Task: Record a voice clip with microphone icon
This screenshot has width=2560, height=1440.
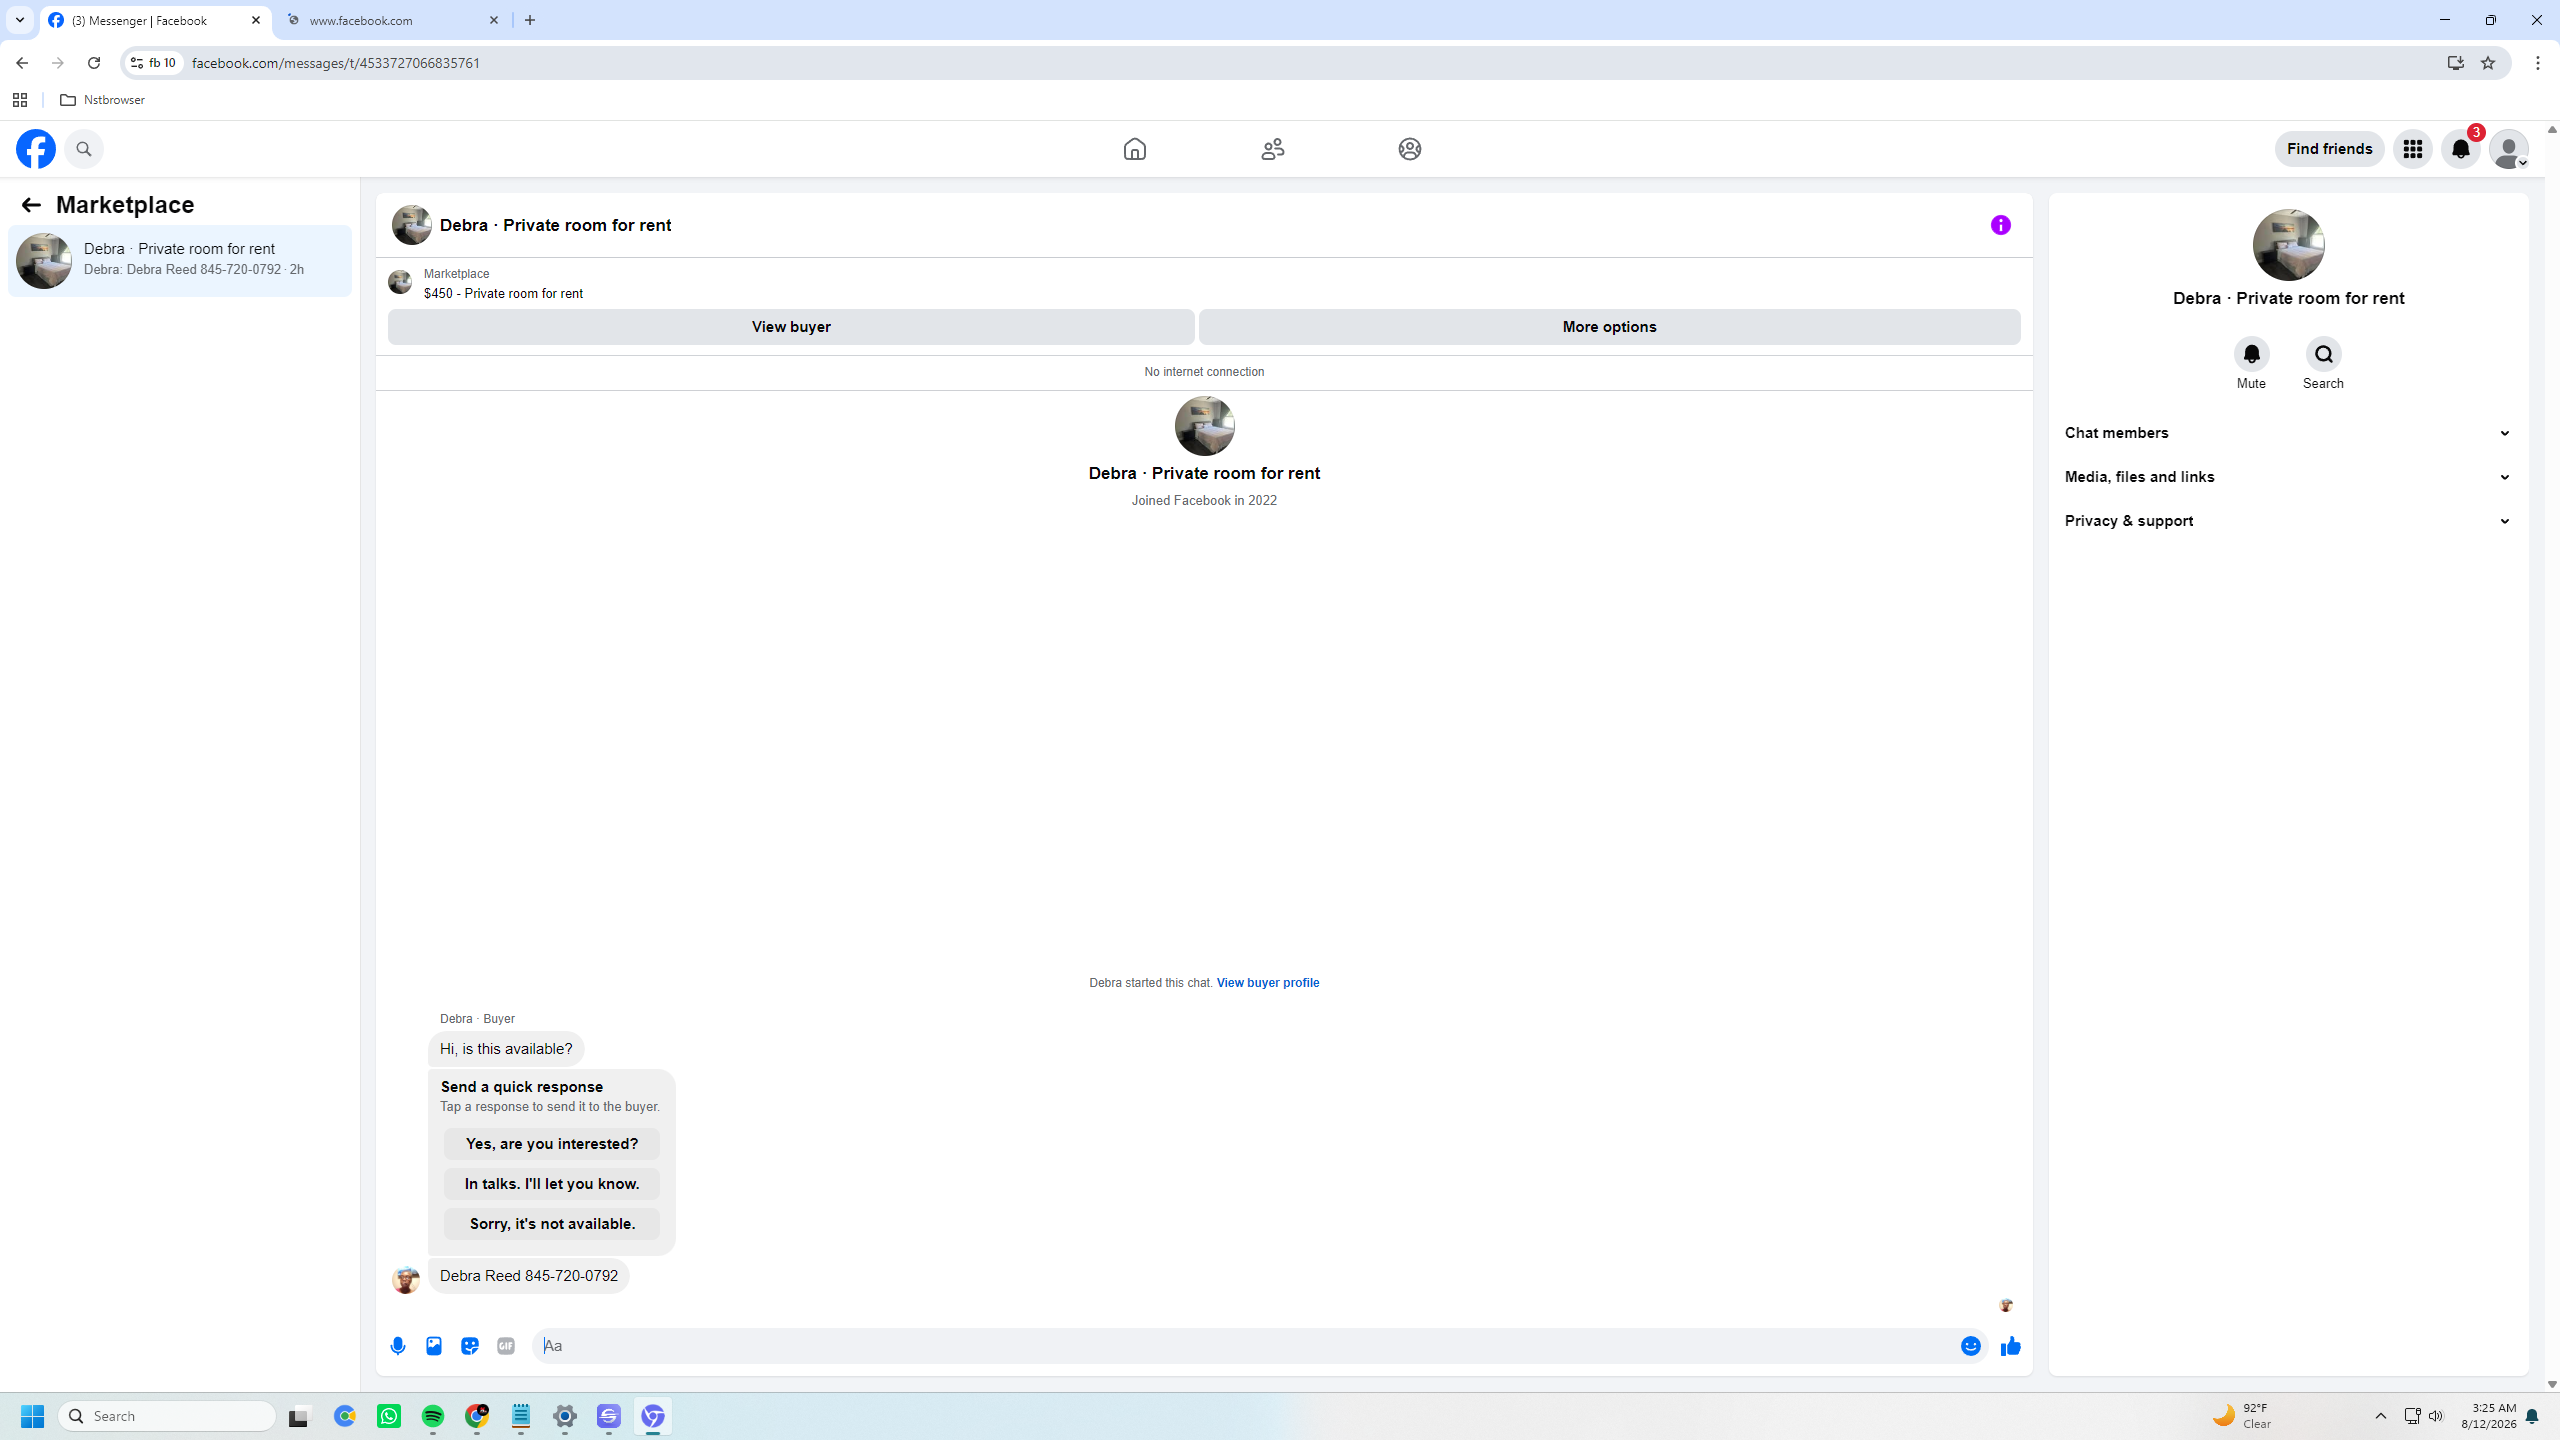Action: 398,1346
